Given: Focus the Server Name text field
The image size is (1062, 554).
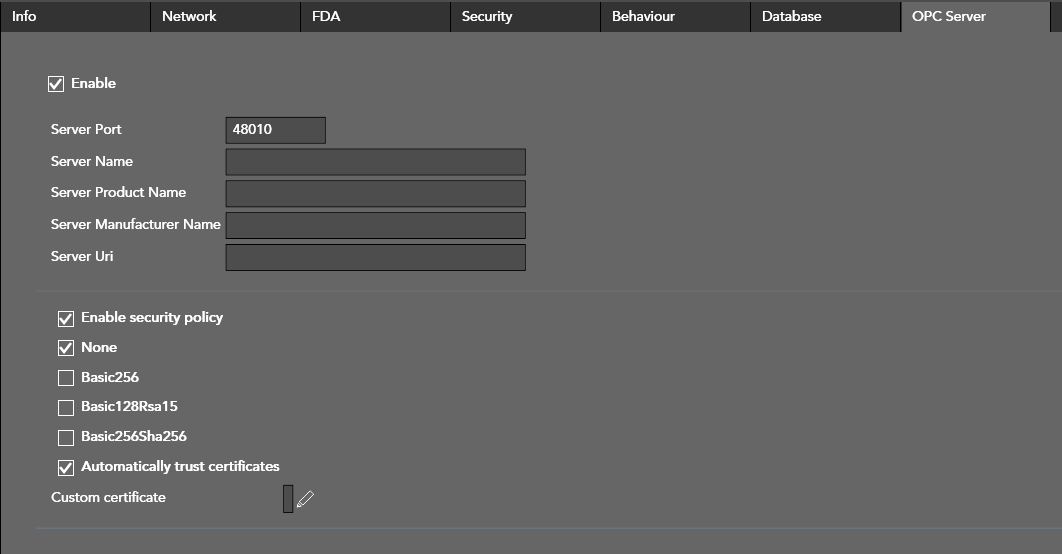Looking at the screenshot, I should coord(375,162).
